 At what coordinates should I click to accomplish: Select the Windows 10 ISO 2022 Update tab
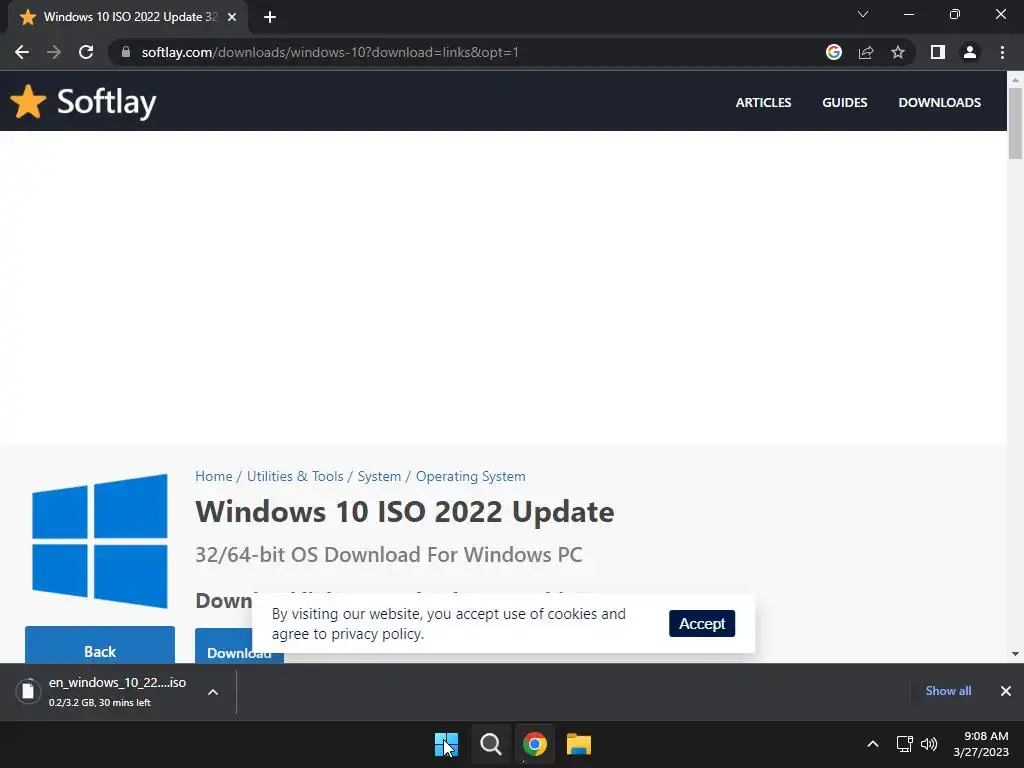click(x=129, y=17)
